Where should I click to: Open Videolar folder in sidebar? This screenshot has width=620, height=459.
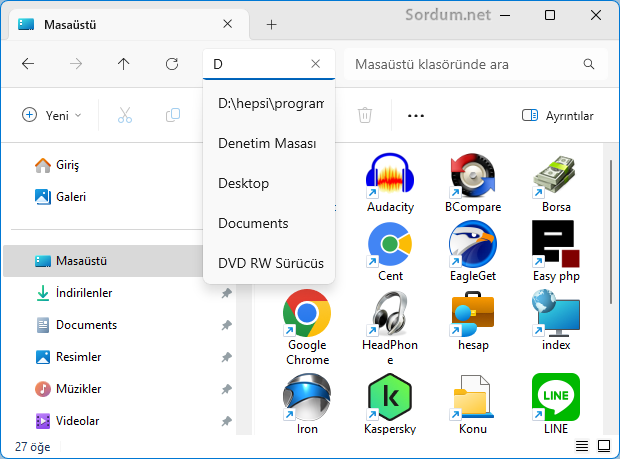(x=67, y=421)
